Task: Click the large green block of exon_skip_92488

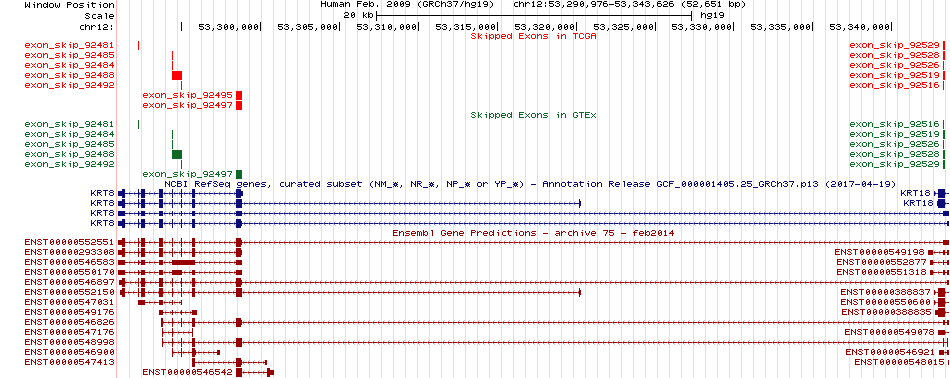Action: pos(177,154)
